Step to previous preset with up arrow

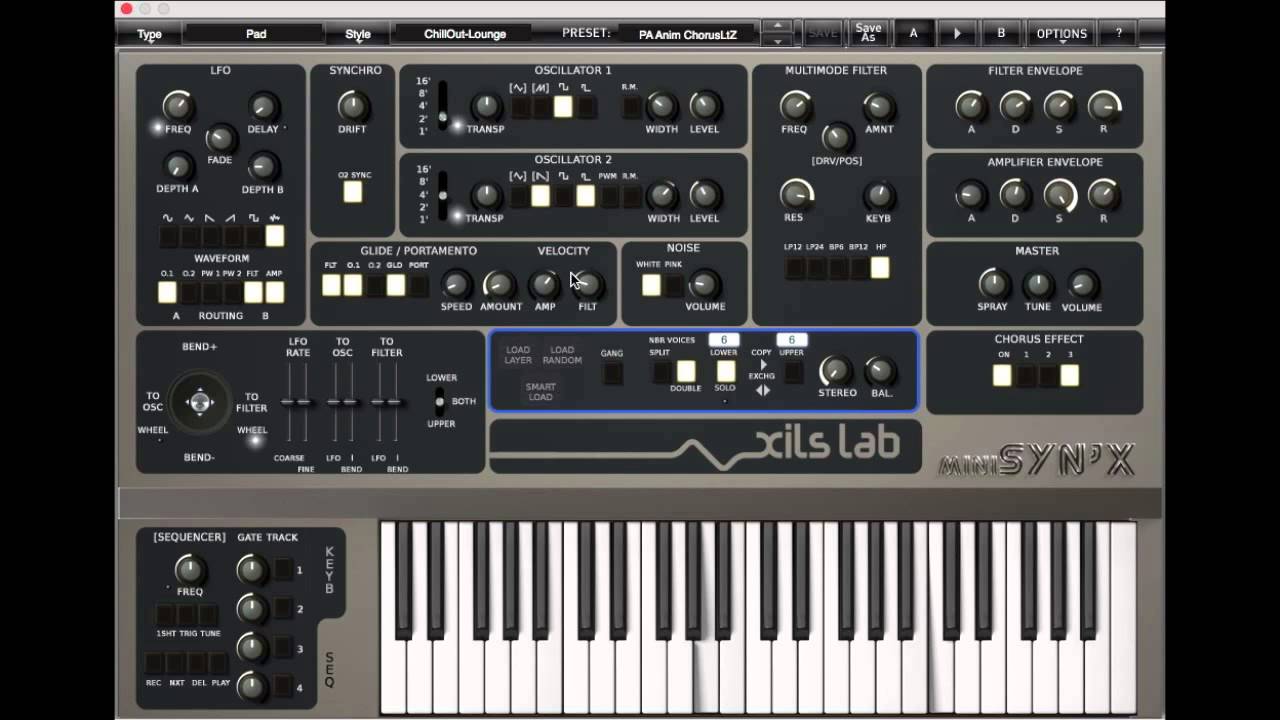[777, 26]
